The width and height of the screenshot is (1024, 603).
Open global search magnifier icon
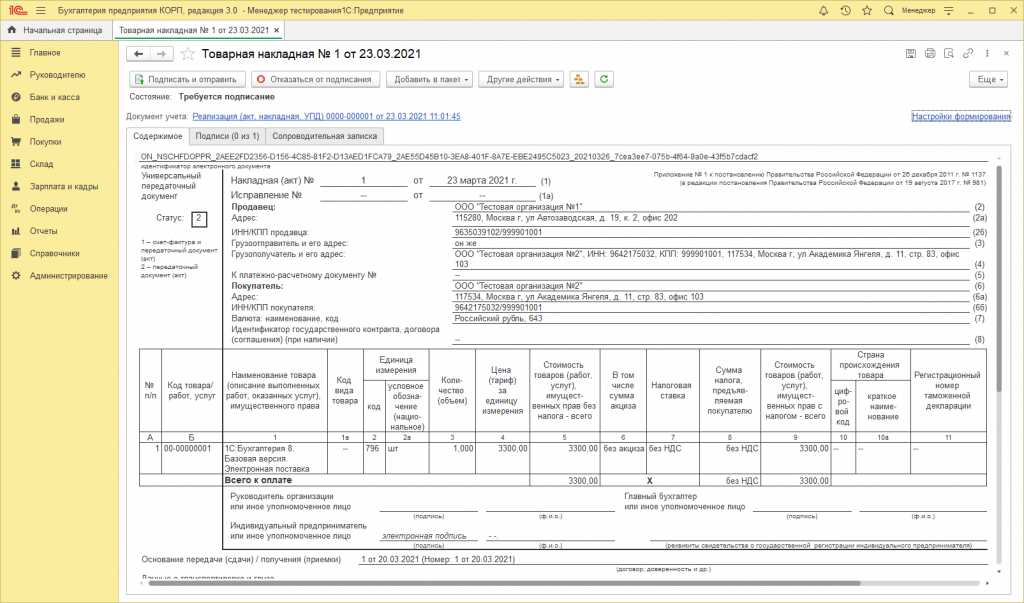pos(888,10)
